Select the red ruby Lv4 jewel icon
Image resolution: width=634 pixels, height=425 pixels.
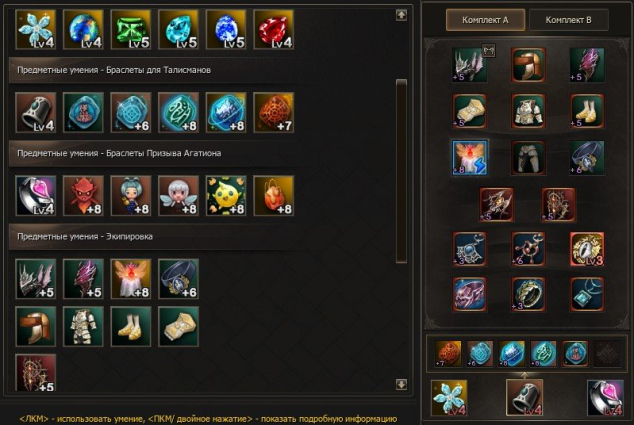click(273, 30)
